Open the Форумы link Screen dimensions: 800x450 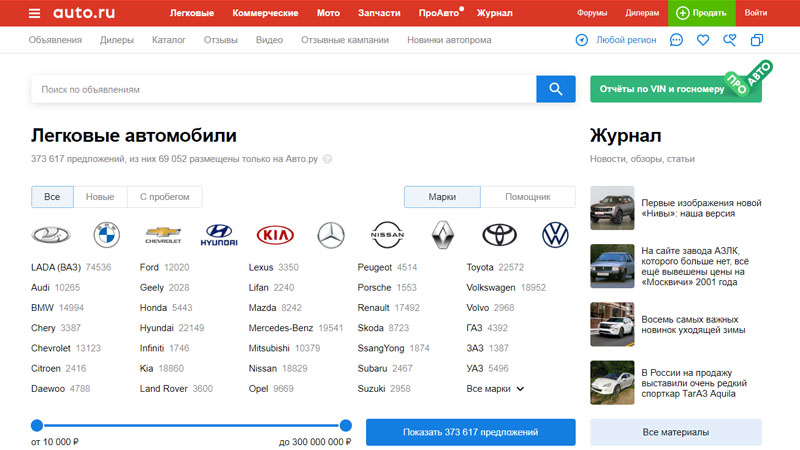[x=592, y=13]
